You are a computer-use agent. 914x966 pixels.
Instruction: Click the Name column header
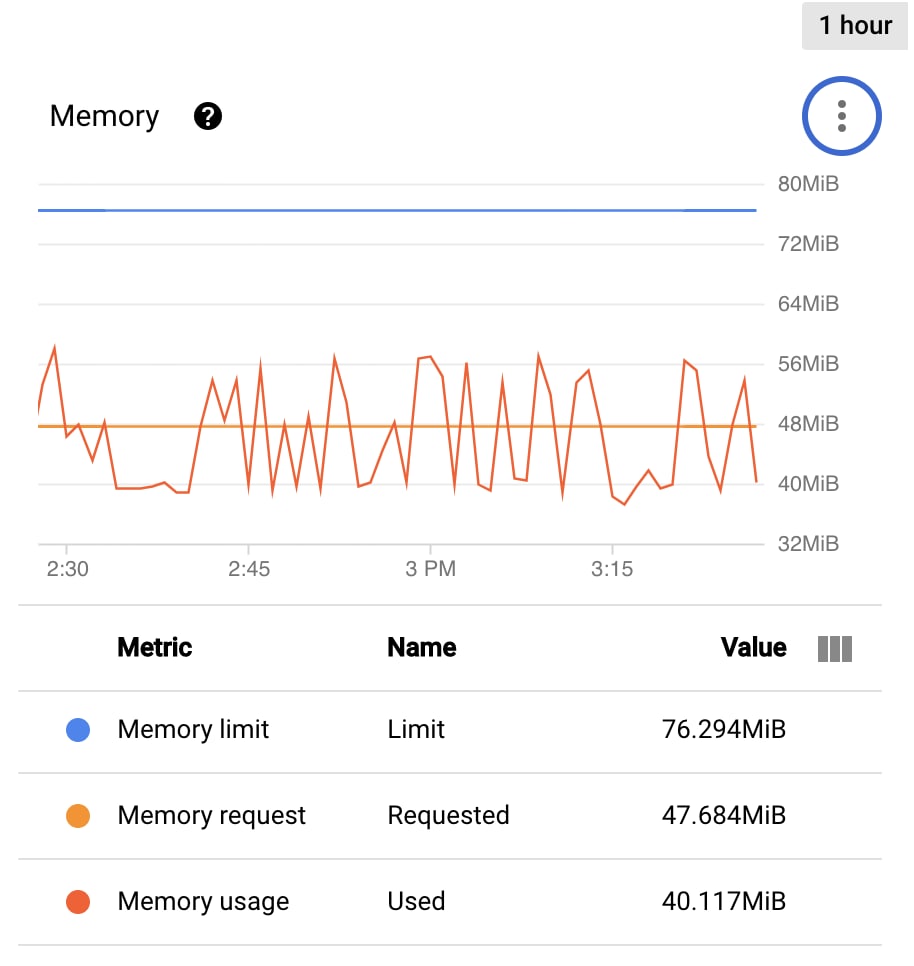point(422,647)
